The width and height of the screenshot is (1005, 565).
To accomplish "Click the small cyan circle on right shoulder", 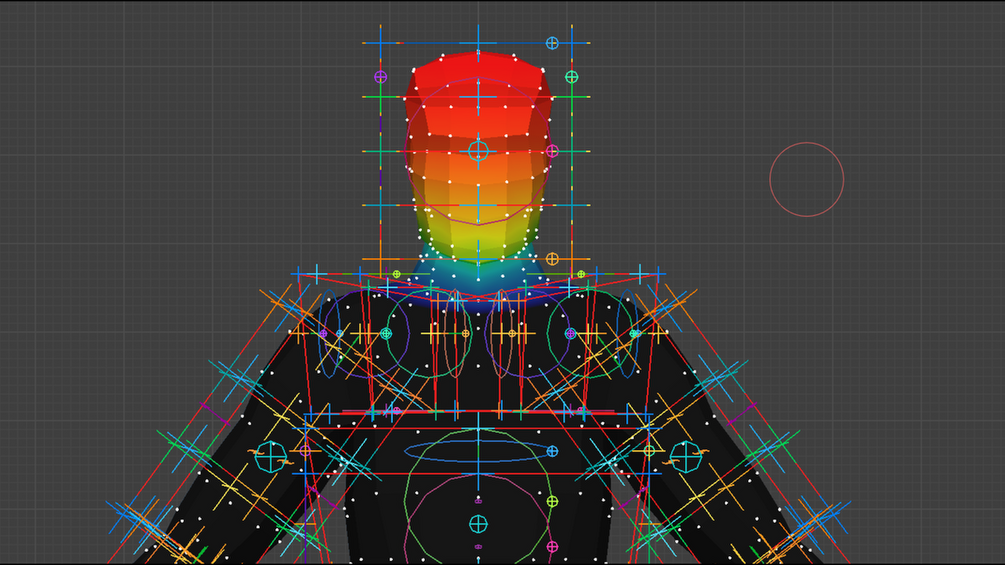I will 633,333.
